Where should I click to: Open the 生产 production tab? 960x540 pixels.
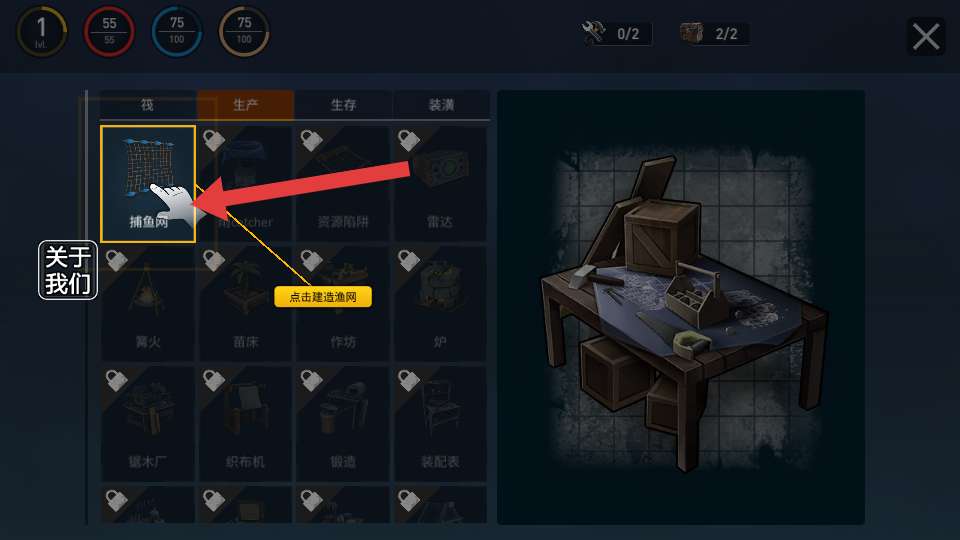click(x=246, y=105)
